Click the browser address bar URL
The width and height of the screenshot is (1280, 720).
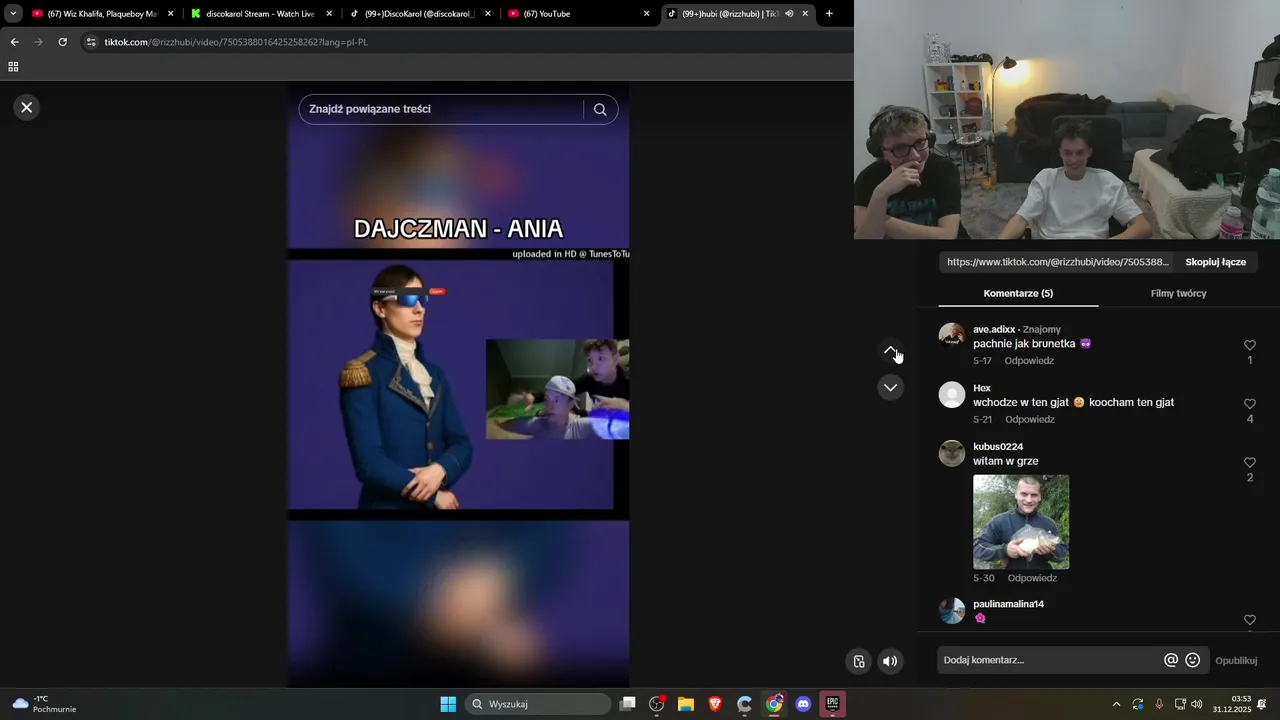pyautogui.click(x=236, y=42)
